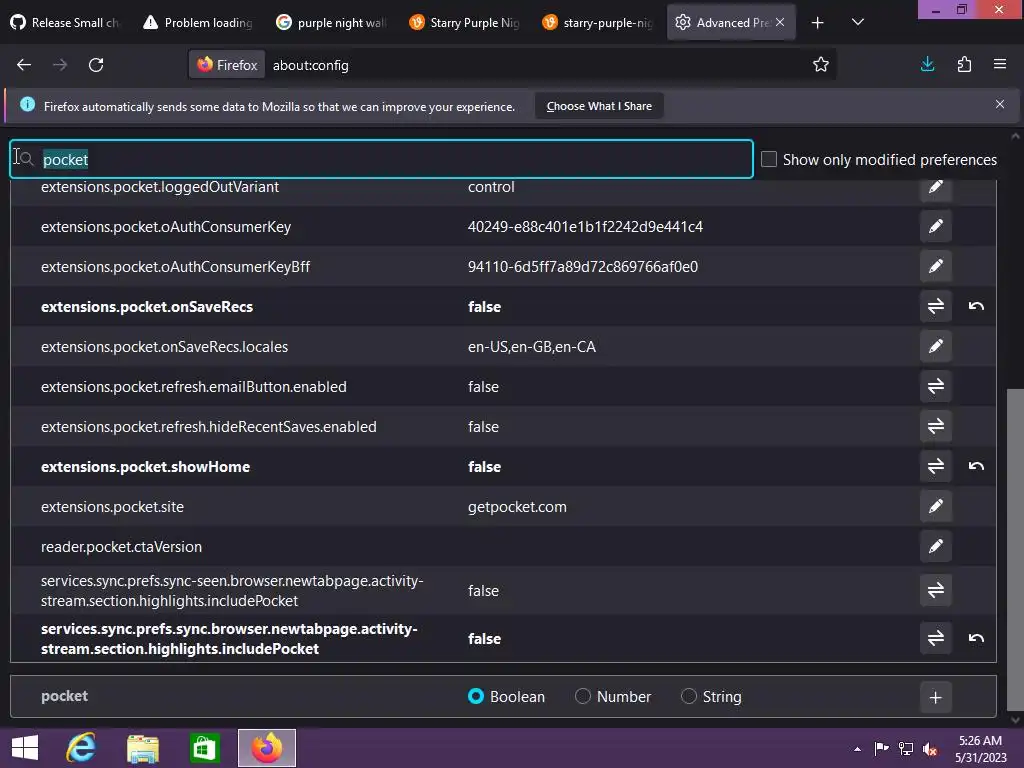Screen dimensions: 1024x768
Task: Reload the current page
Action: click(x=96, y=65)
